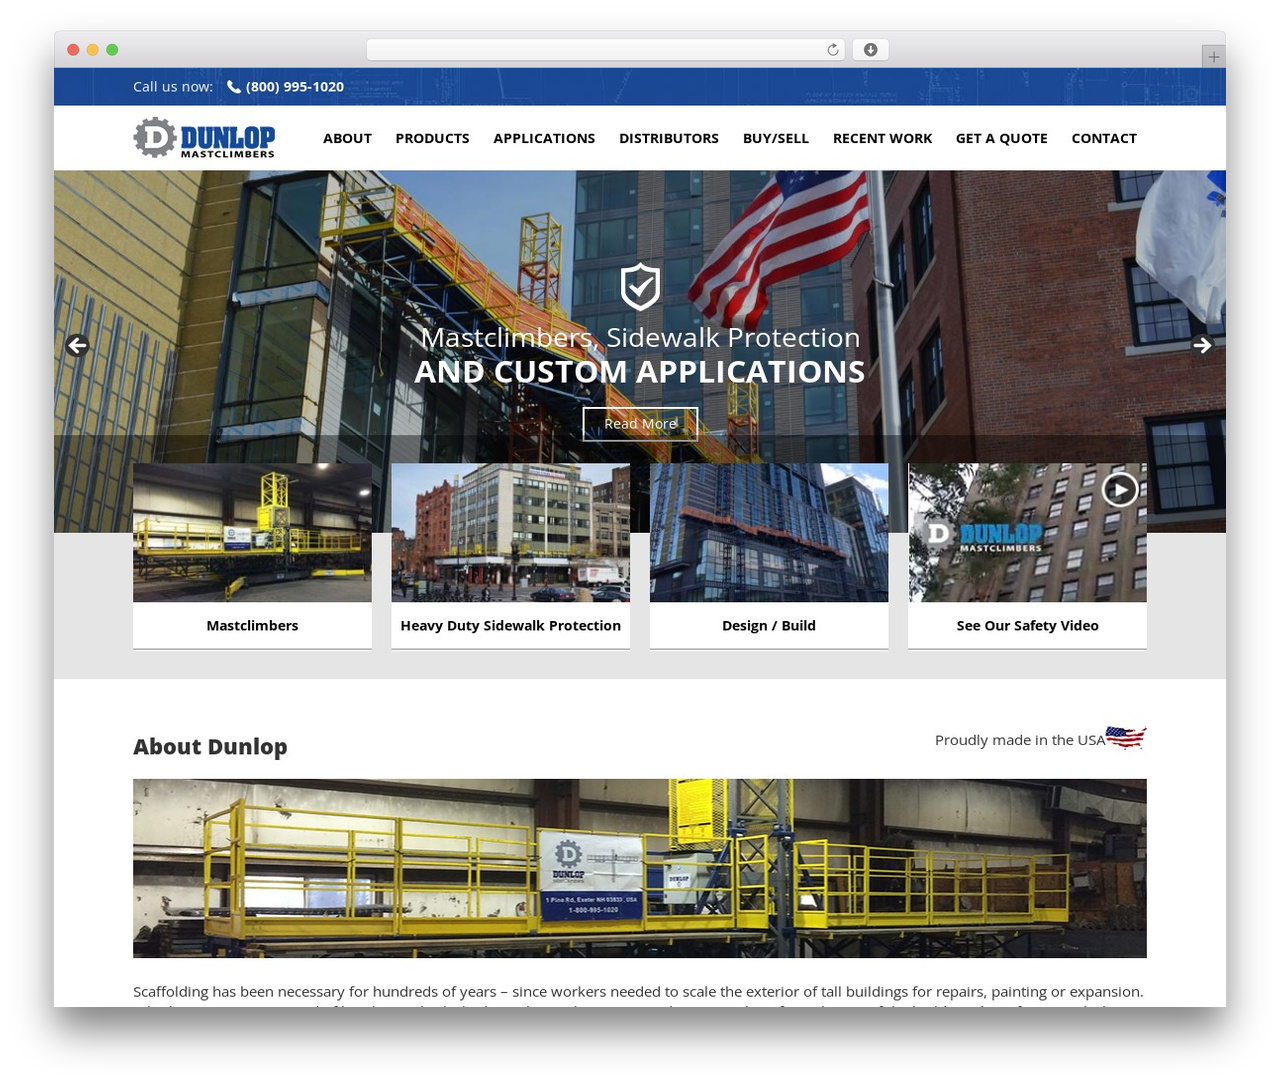The height and width of the screenshot is (1084, 1280).
Task: Click the red close window button
Action: point(73,50)
